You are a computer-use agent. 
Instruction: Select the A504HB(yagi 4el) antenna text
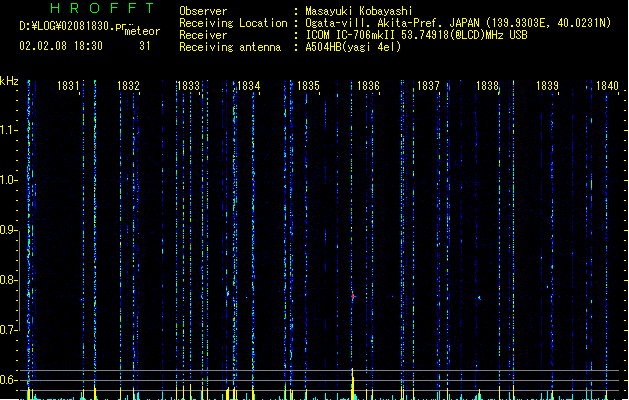pyautogui.click(x=353, y=47)
